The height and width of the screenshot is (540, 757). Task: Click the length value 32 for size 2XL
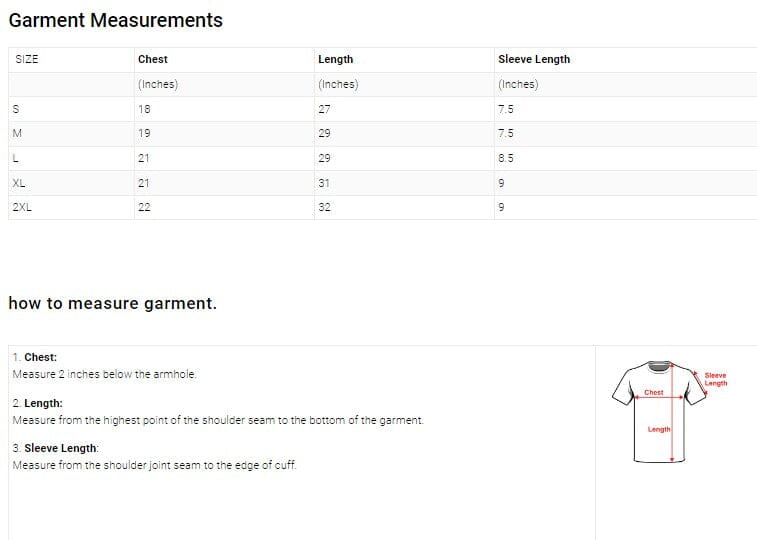tap(324, 207)
